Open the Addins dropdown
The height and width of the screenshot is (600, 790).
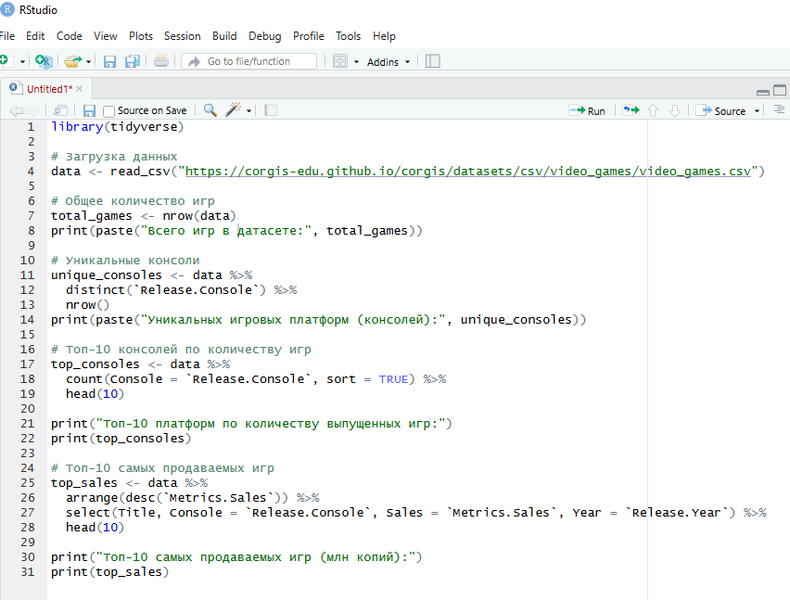tap(388, 62)
